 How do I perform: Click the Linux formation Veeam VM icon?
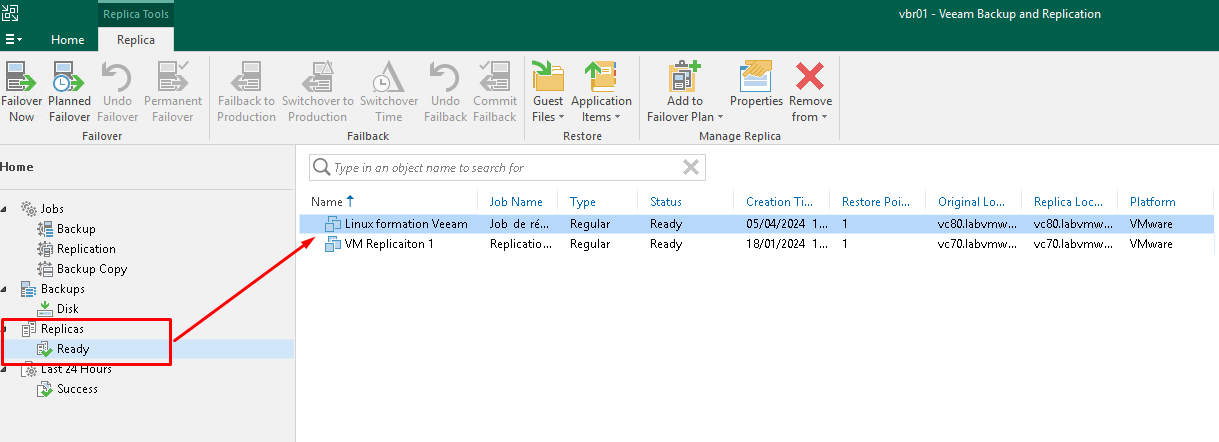333,224
